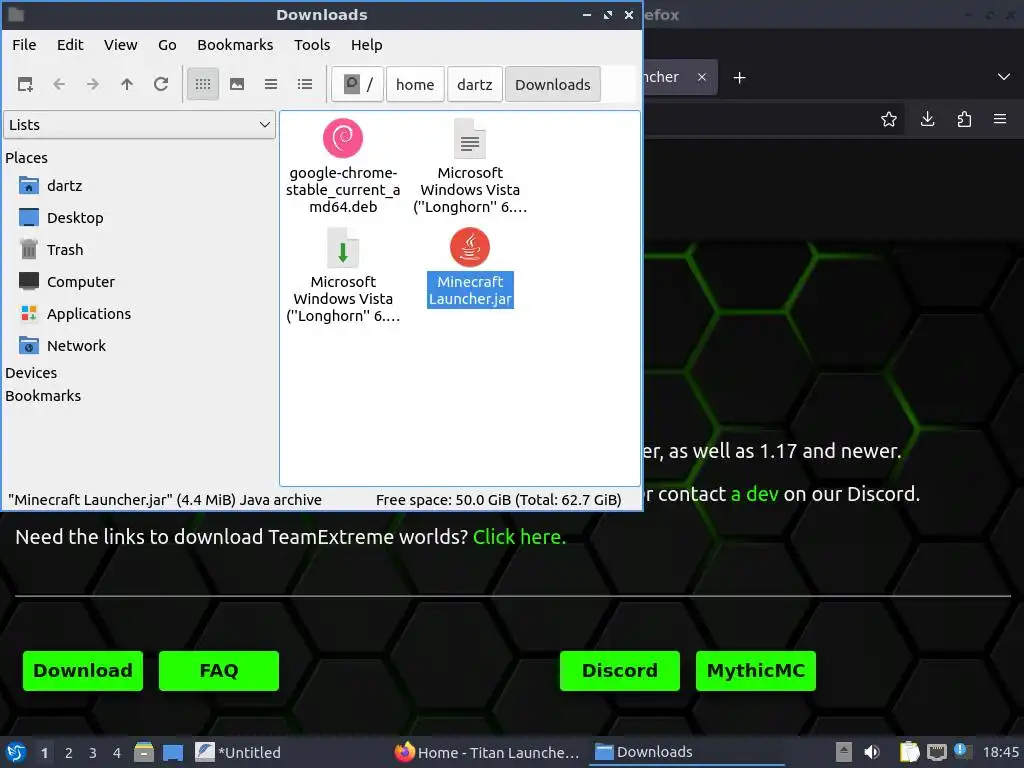
Task: Open the File menu
Action: point(24,45)
